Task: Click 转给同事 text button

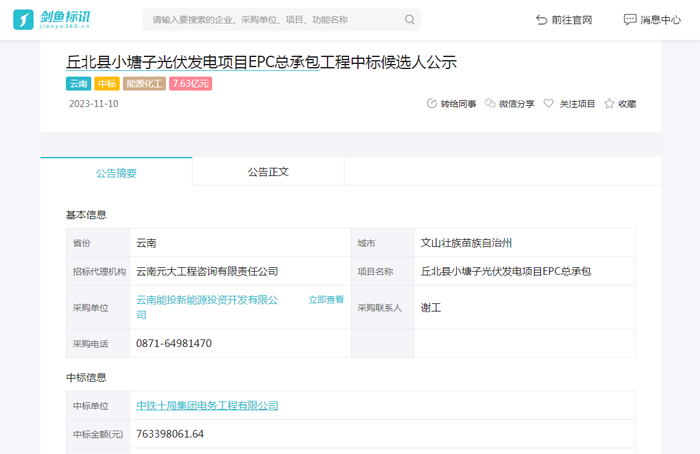Action: 458,104
